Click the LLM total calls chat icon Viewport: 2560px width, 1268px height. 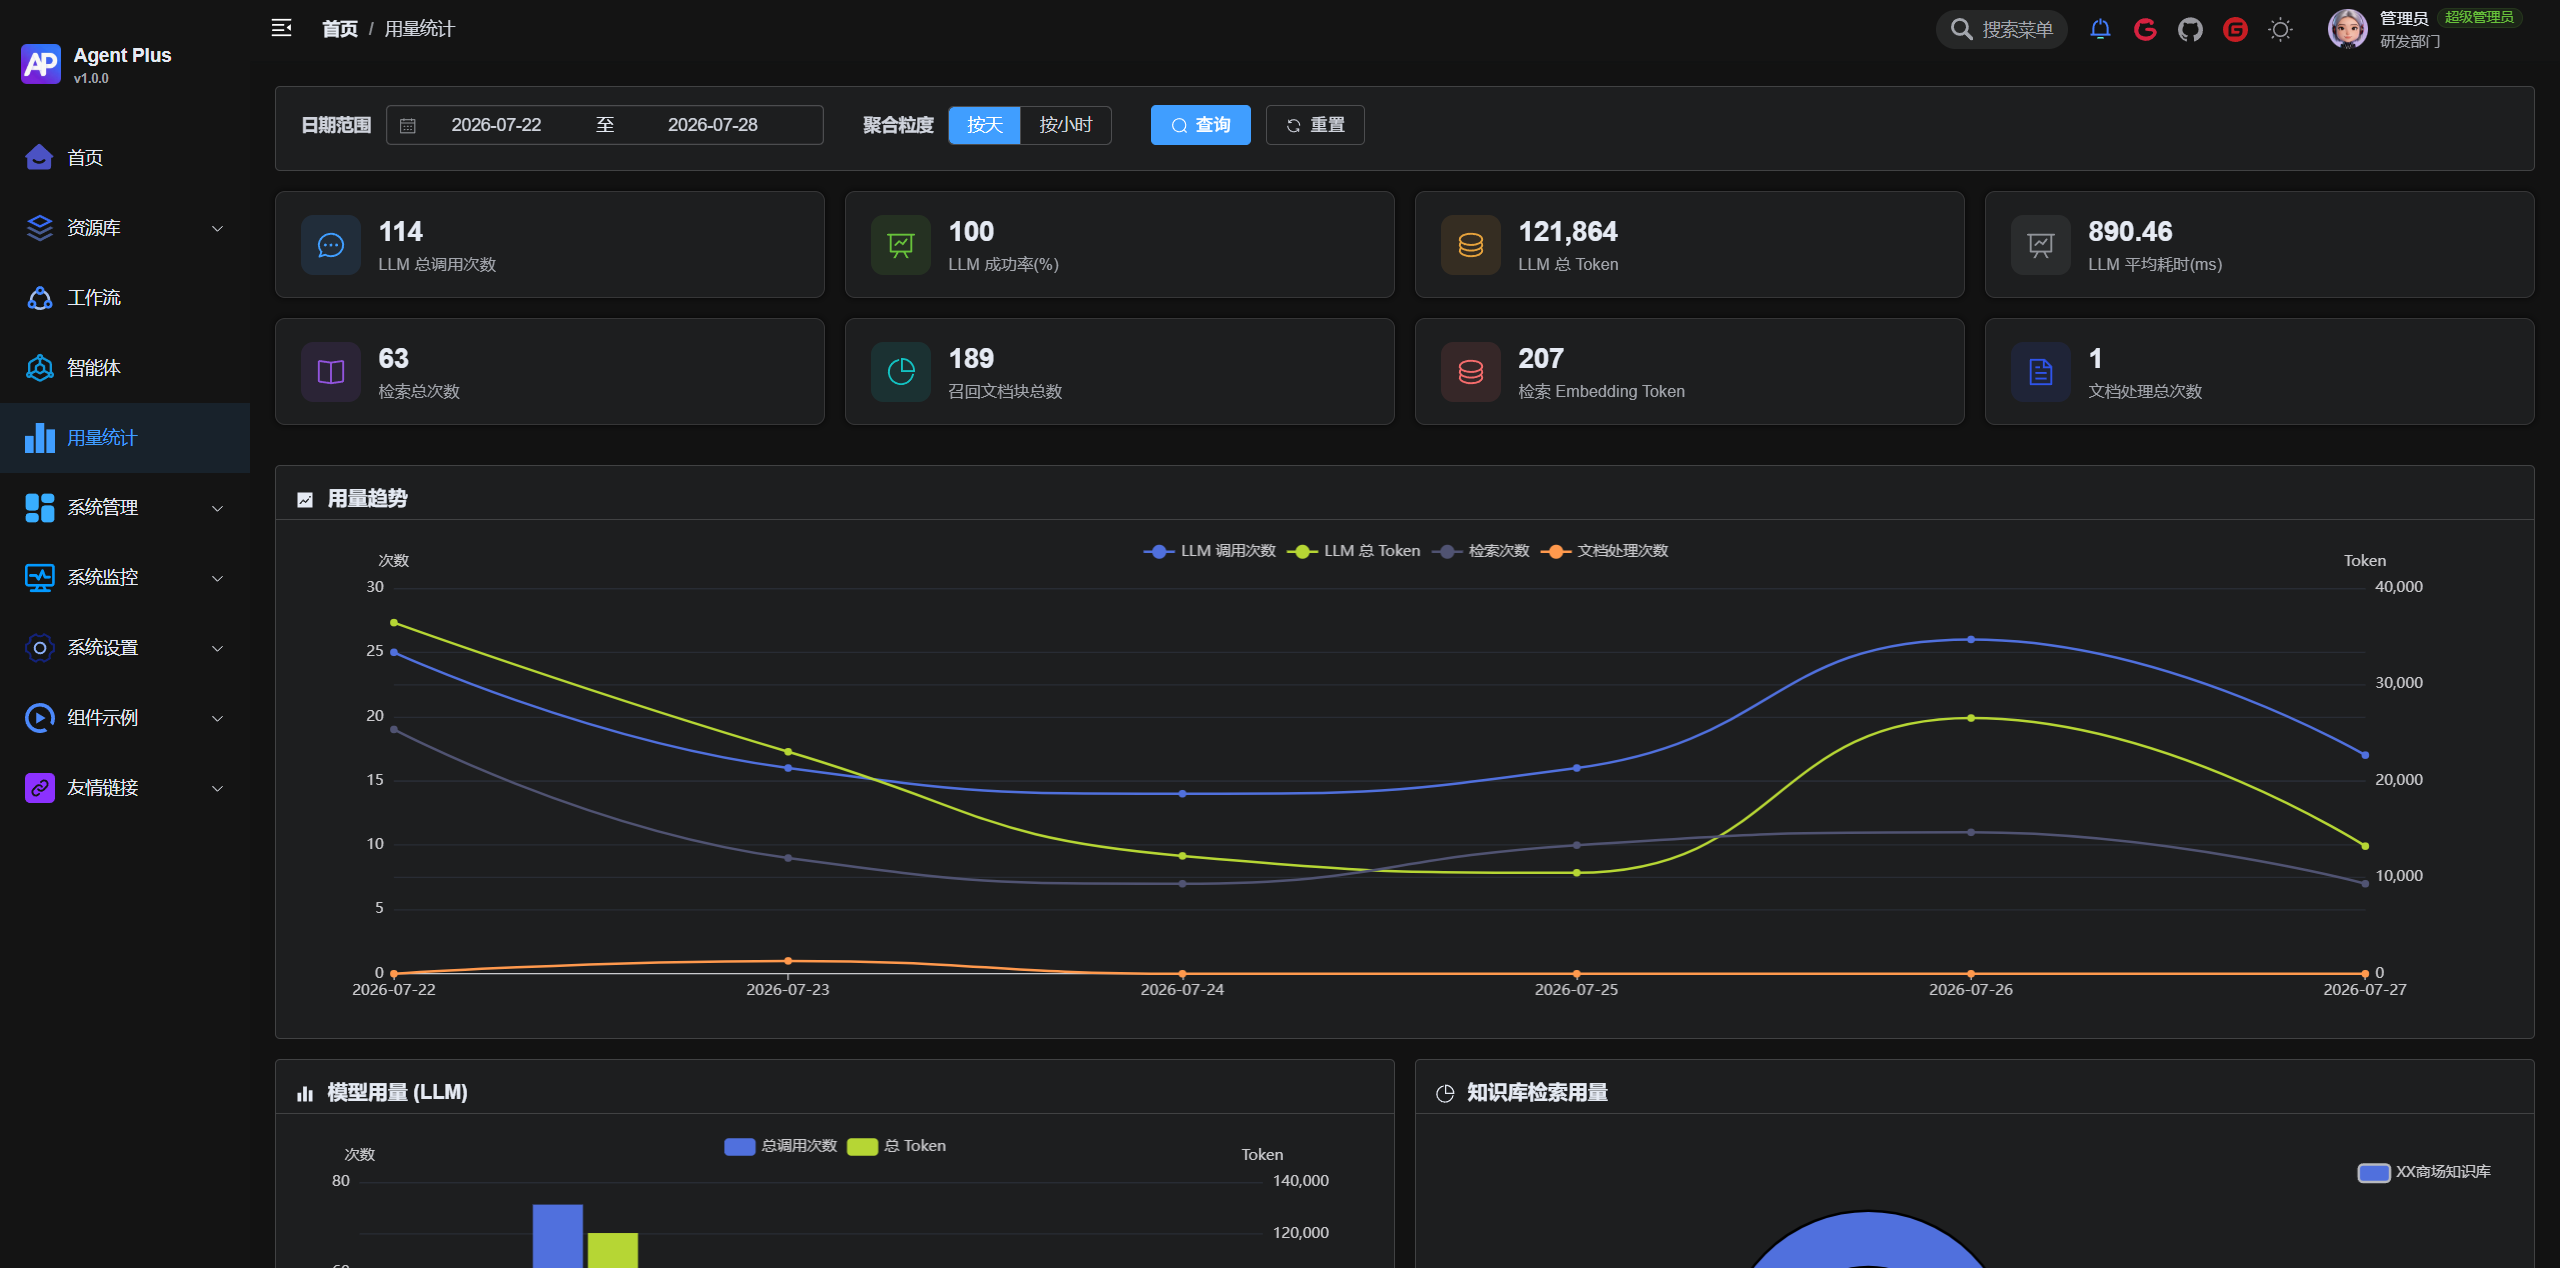(x=331, y=245)
